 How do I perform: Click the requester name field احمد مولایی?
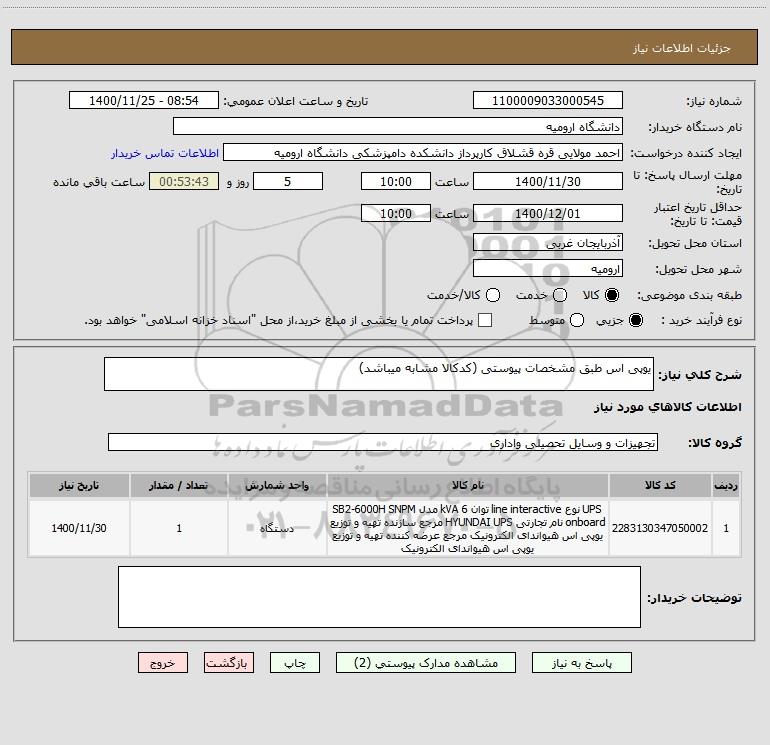(x=423, y=153)
